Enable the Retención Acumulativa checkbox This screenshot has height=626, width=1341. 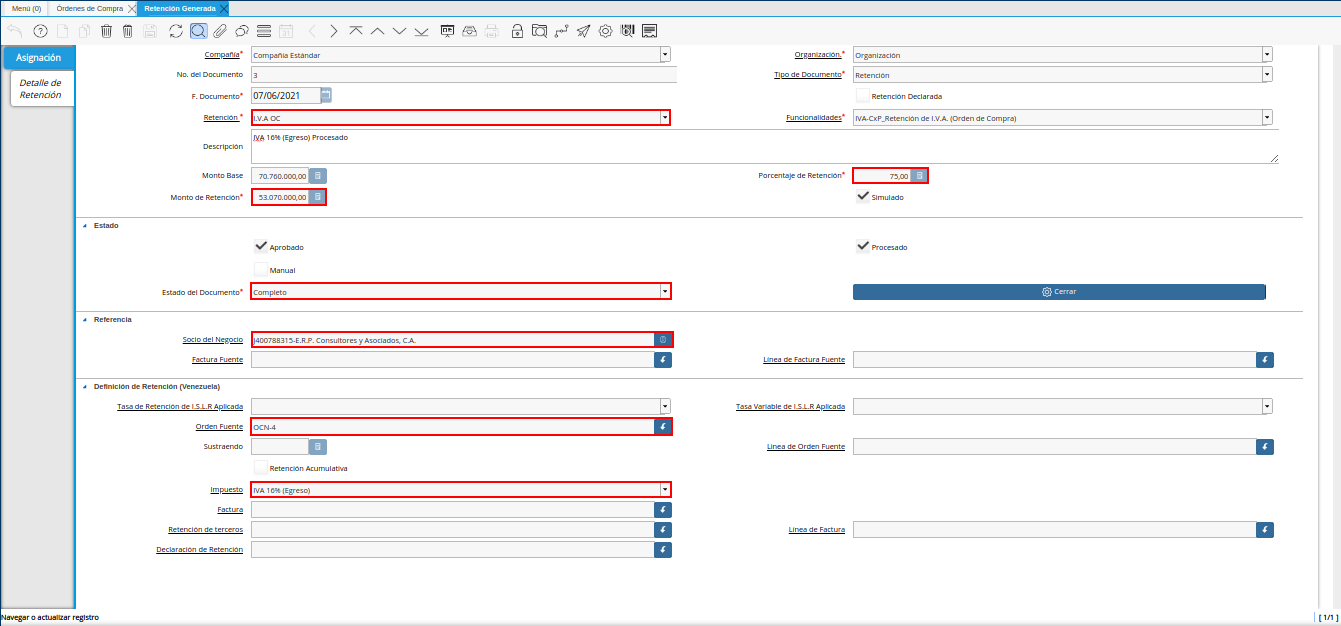pos(261,467)
